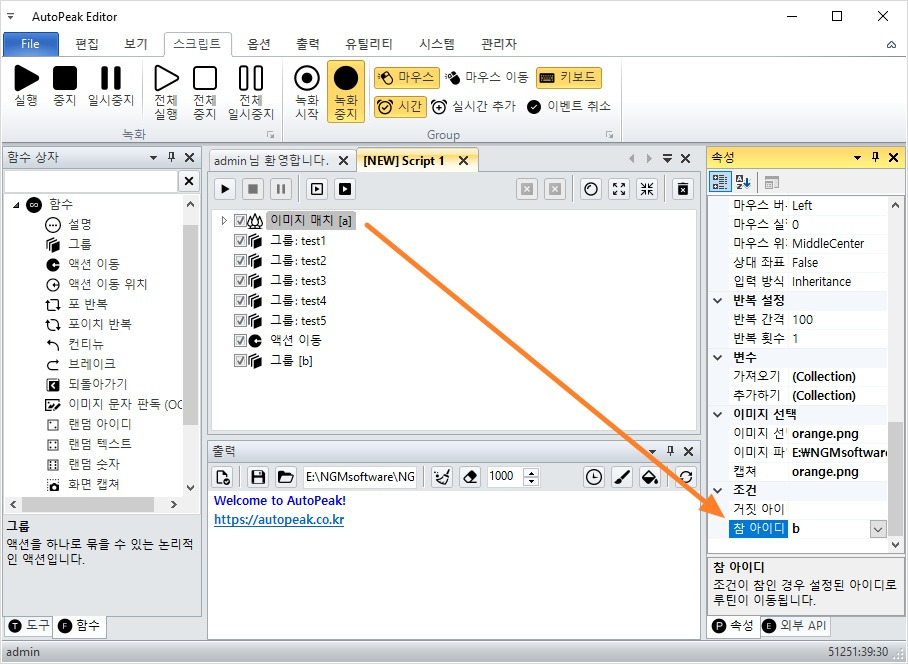908x664 pixels.
Task: Start recording with 녹화 시작
Action: [307, 92]
